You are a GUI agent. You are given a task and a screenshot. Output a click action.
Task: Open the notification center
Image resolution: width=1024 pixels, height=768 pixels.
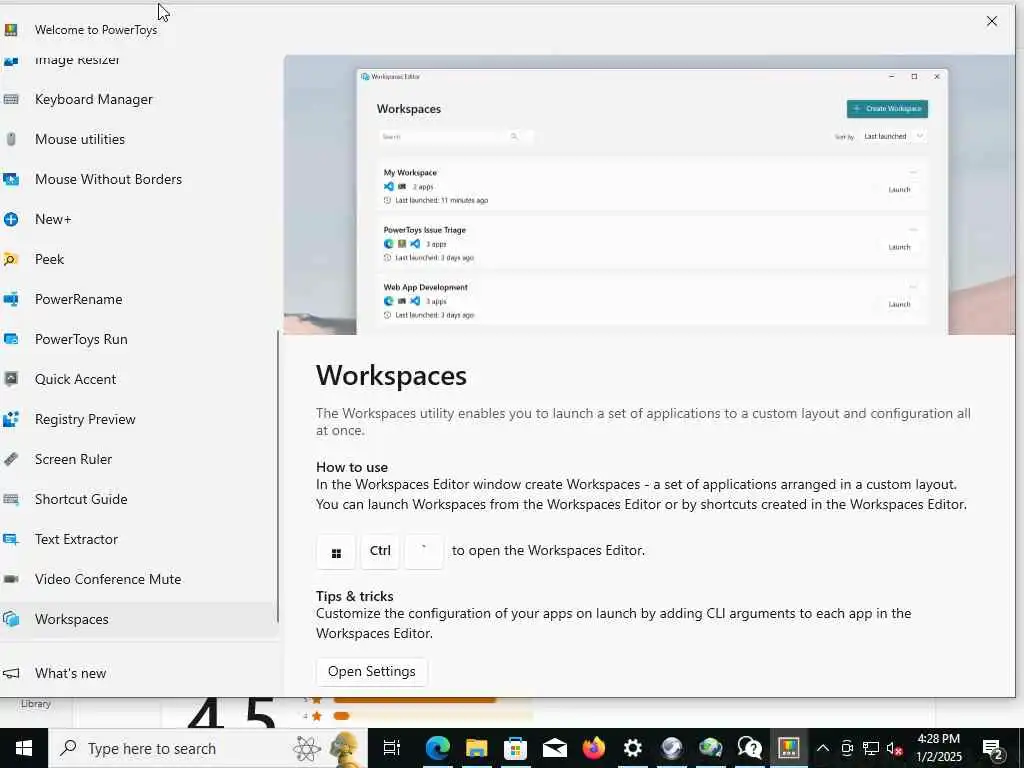[993, 749]
